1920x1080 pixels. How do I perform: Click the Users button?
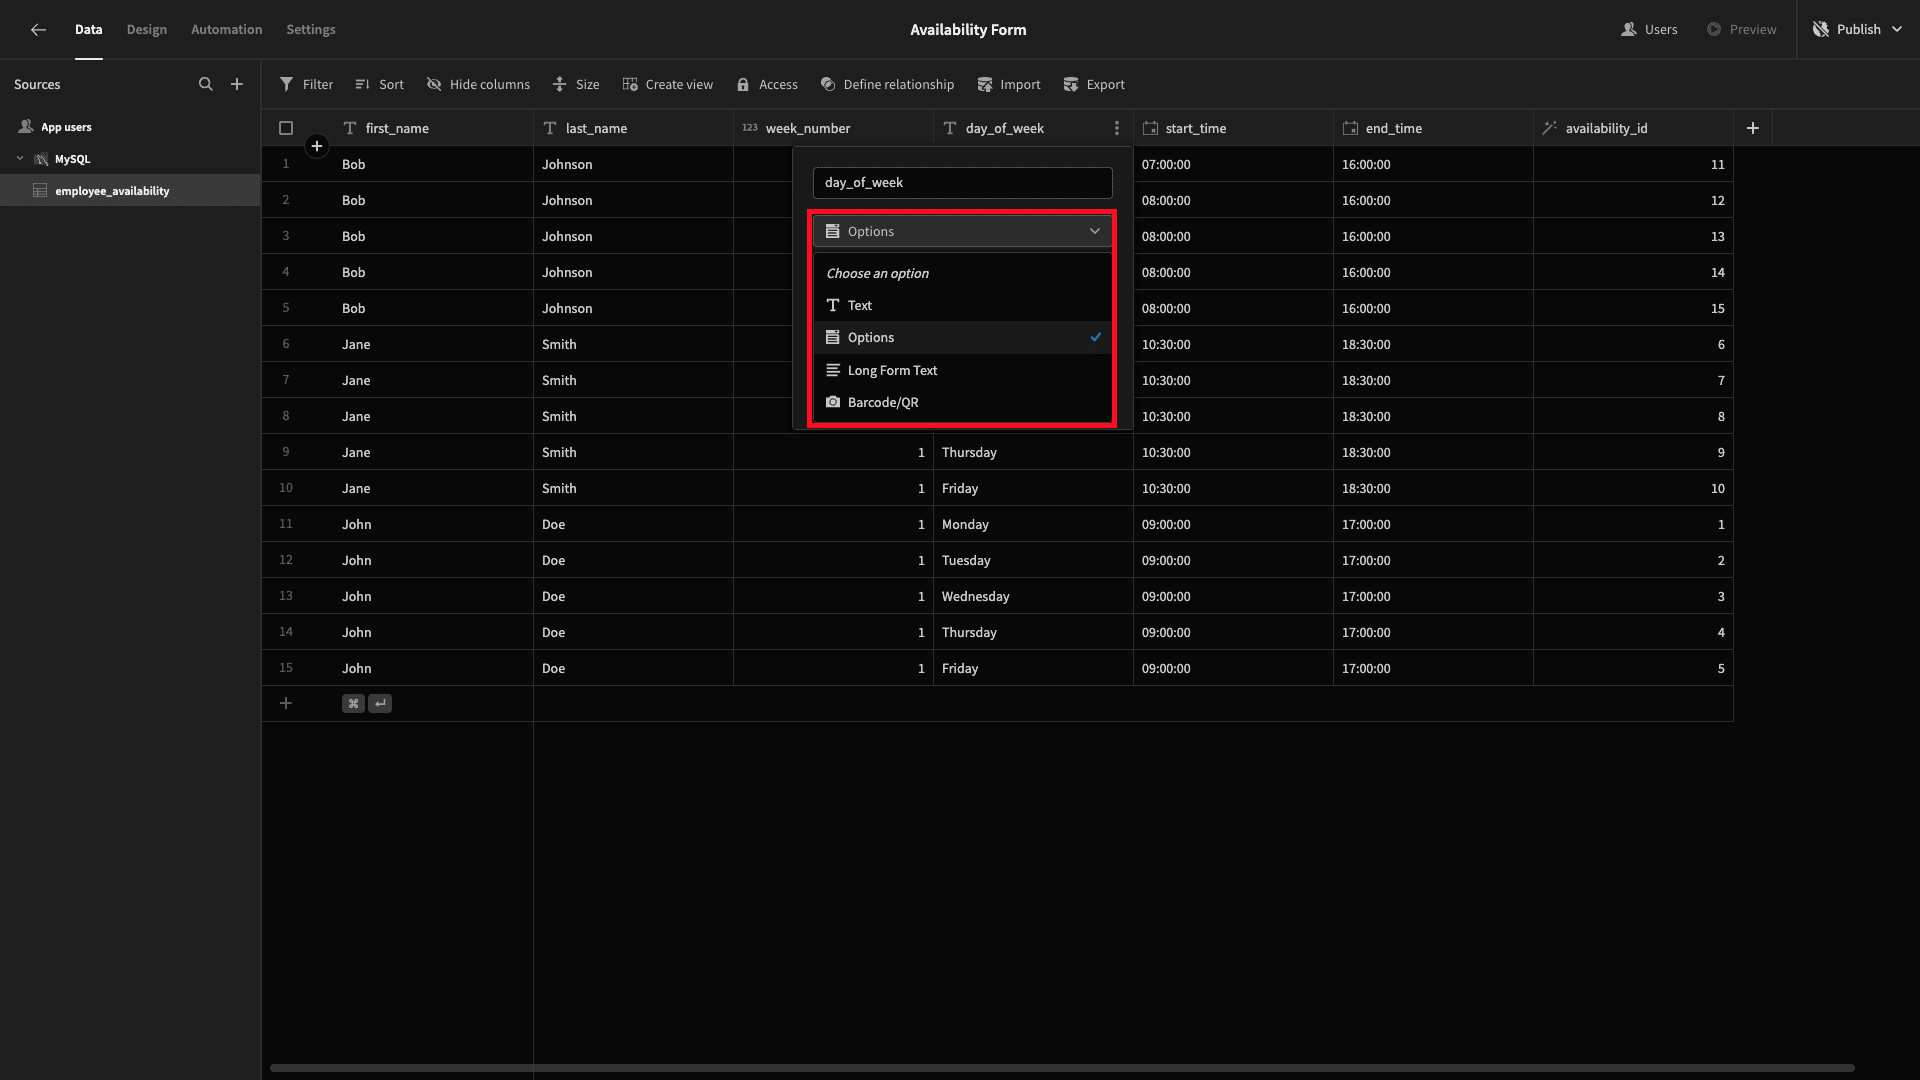tap(1649, 30)
